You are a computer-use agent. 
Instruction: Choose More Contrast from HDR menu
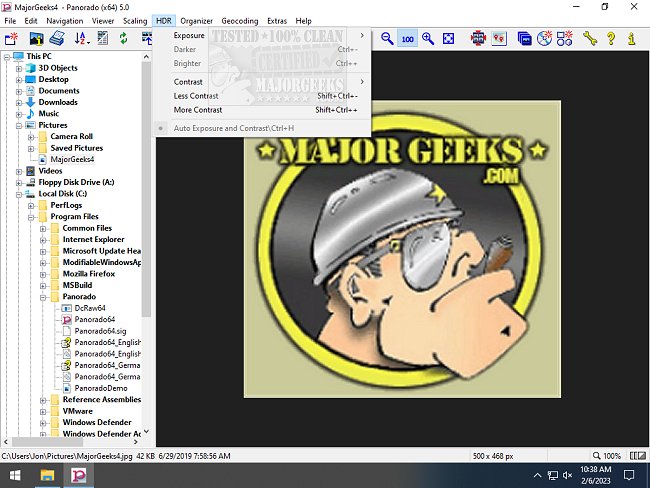262,110
